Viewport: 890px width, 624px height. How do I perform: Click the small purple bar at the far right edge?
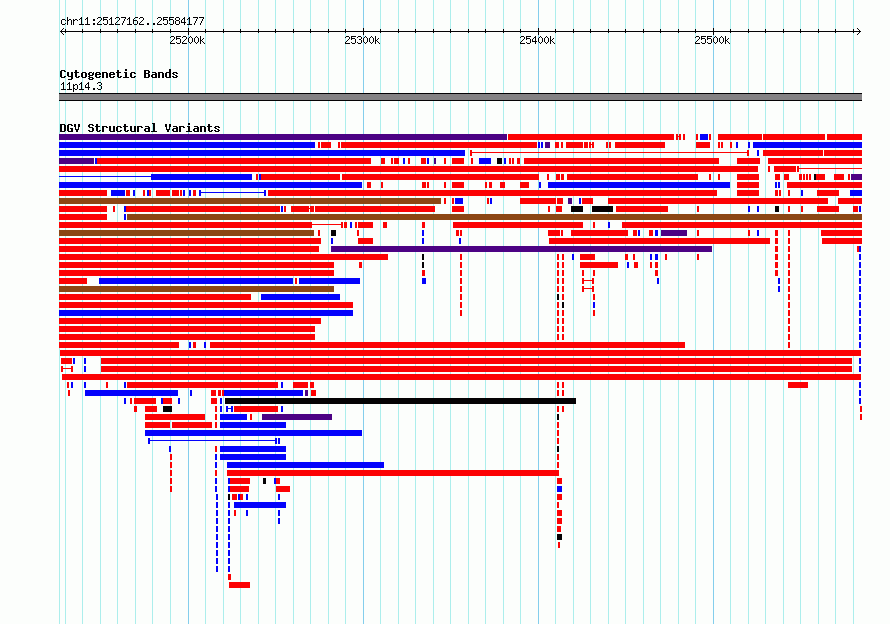856,177
